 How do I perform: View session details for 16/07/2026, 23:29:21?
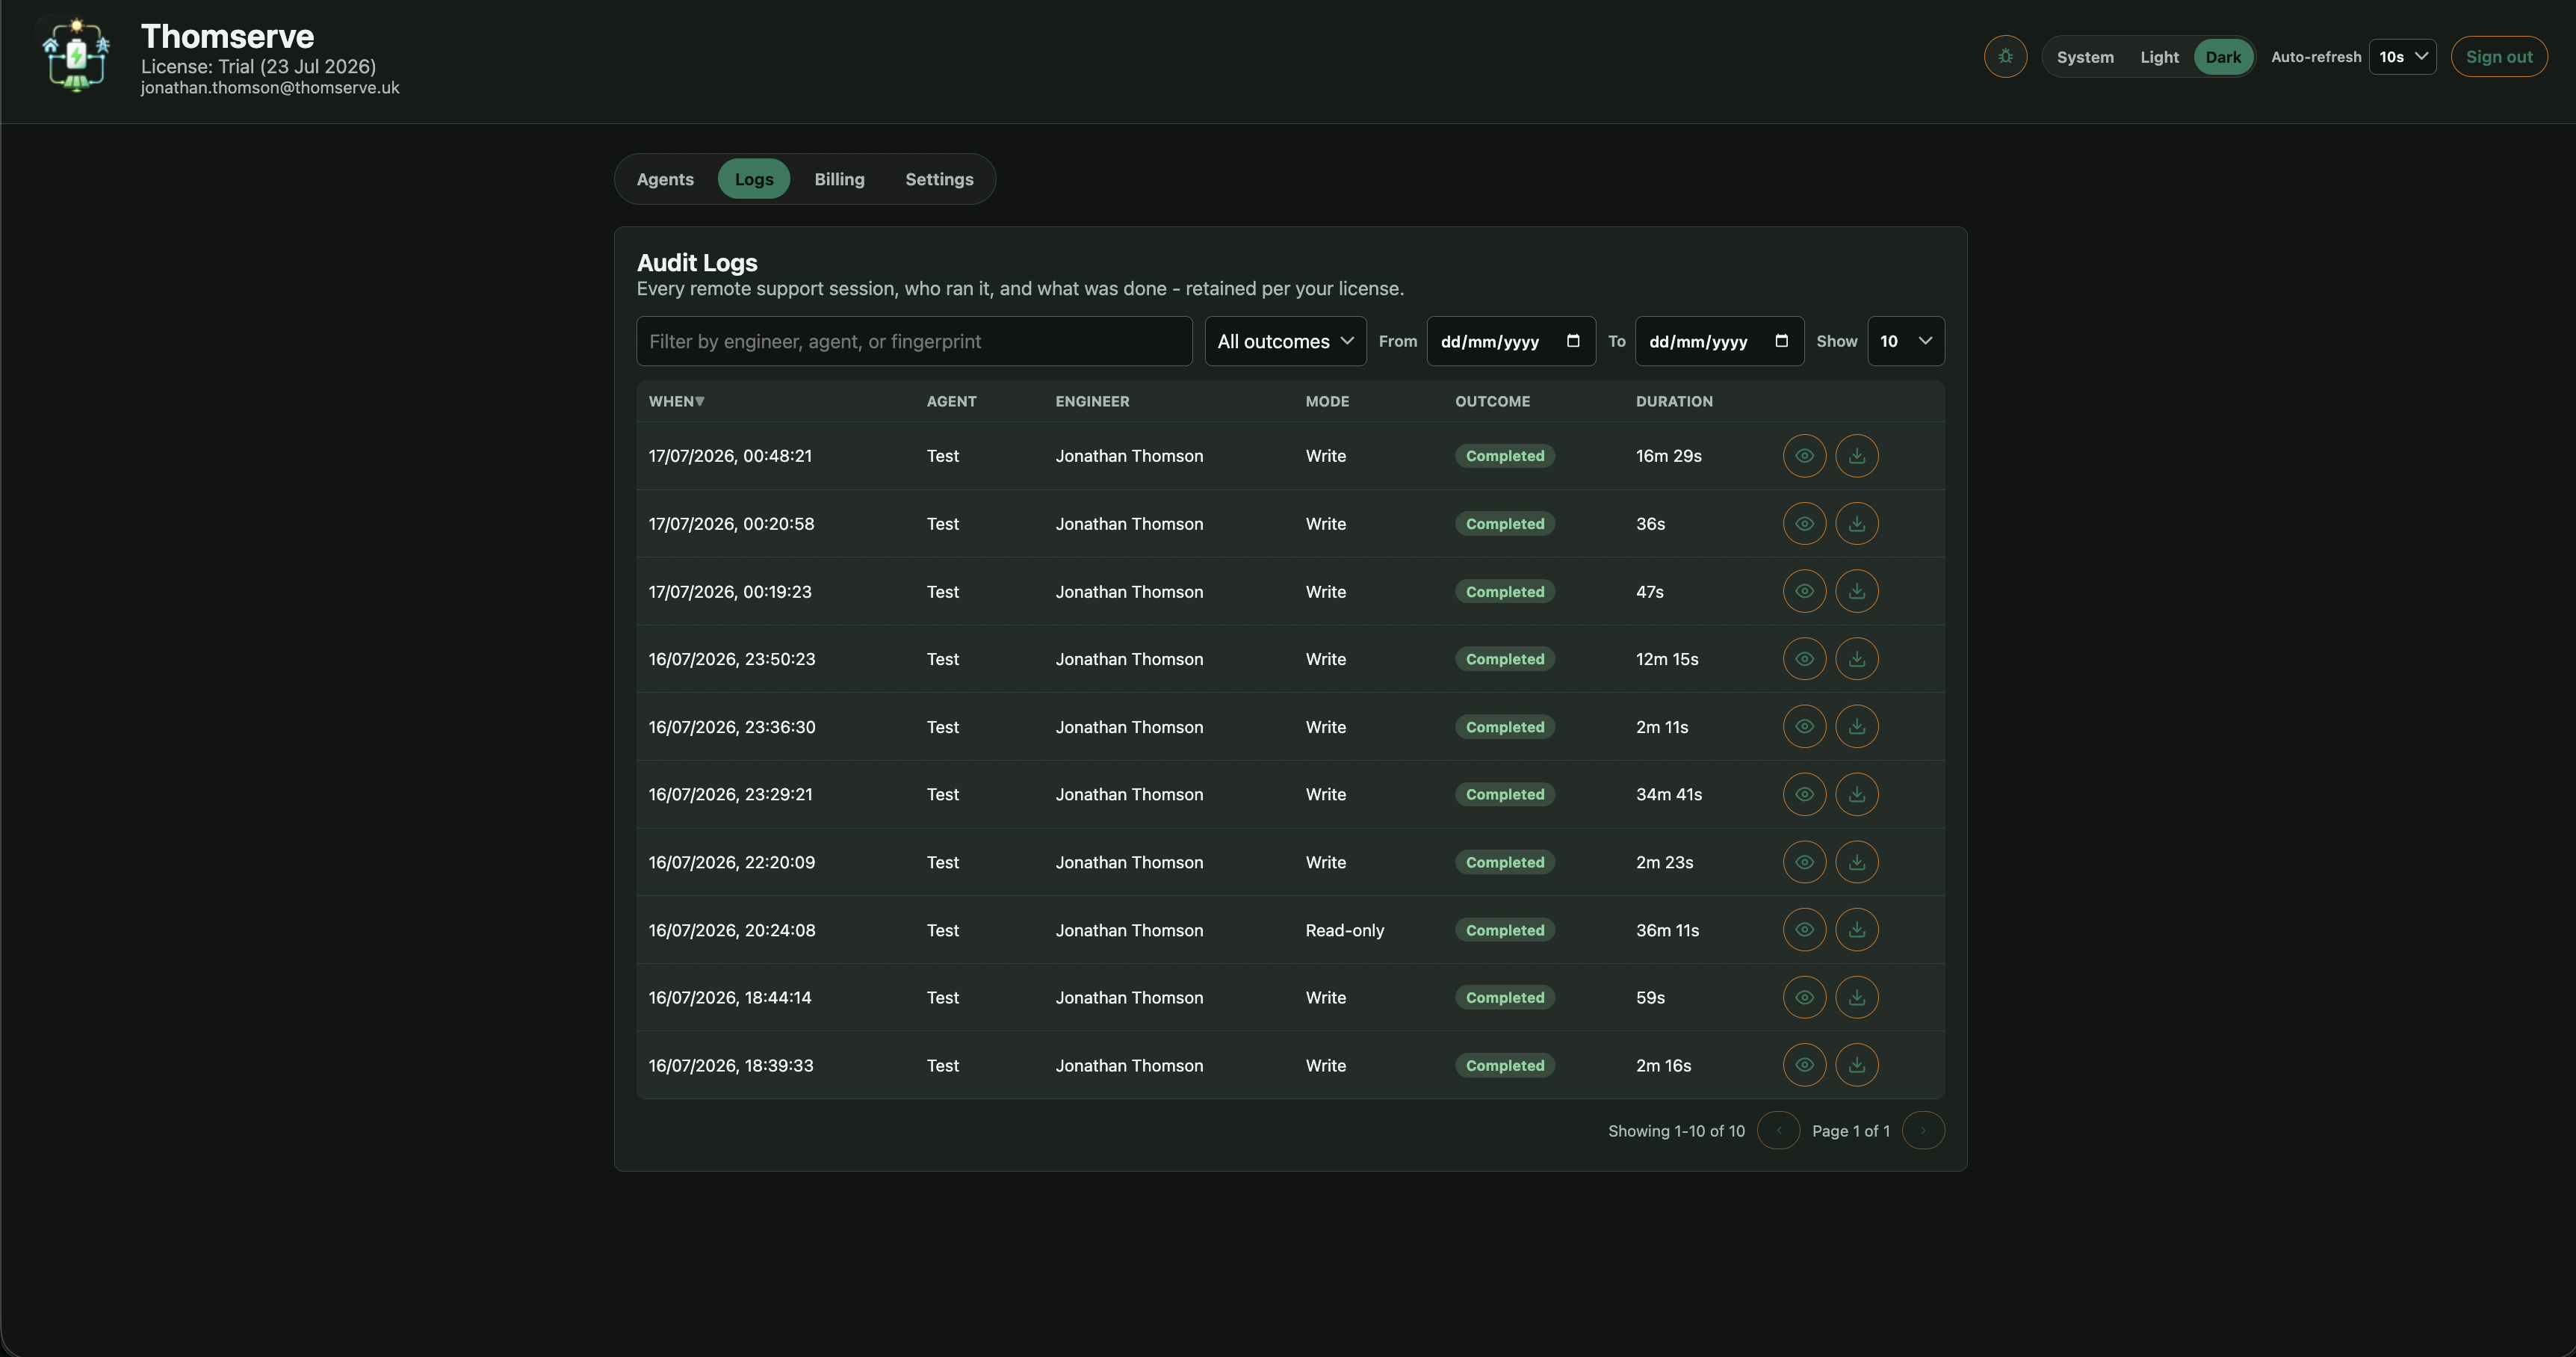[x=1804, y=794]
